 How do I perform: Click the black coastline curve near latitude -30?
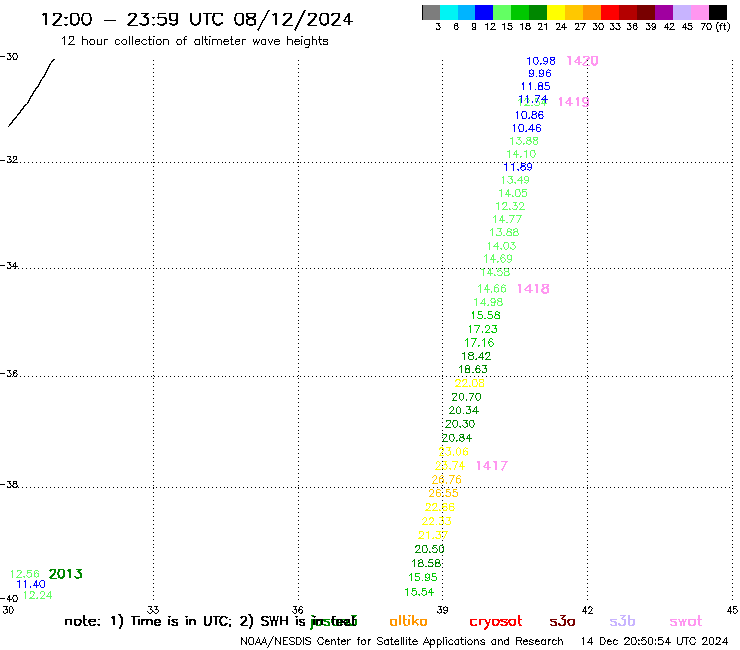[31, 93]
